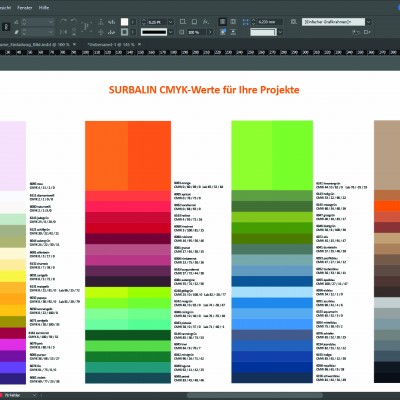Open the preflight menu arrow in status bar
This screenshot has width=400, height=400.
pos(34,395)
